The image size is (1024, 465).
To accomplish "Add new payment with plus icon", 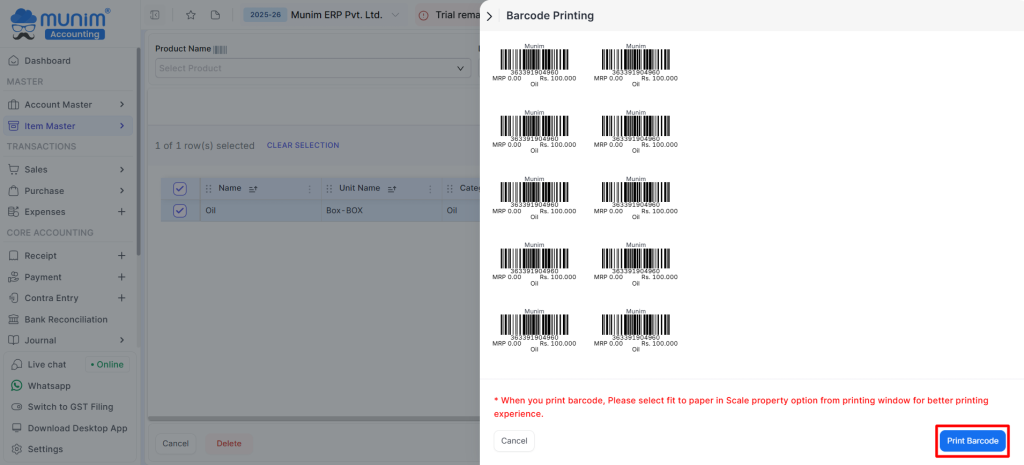I will tap(121, 277).
